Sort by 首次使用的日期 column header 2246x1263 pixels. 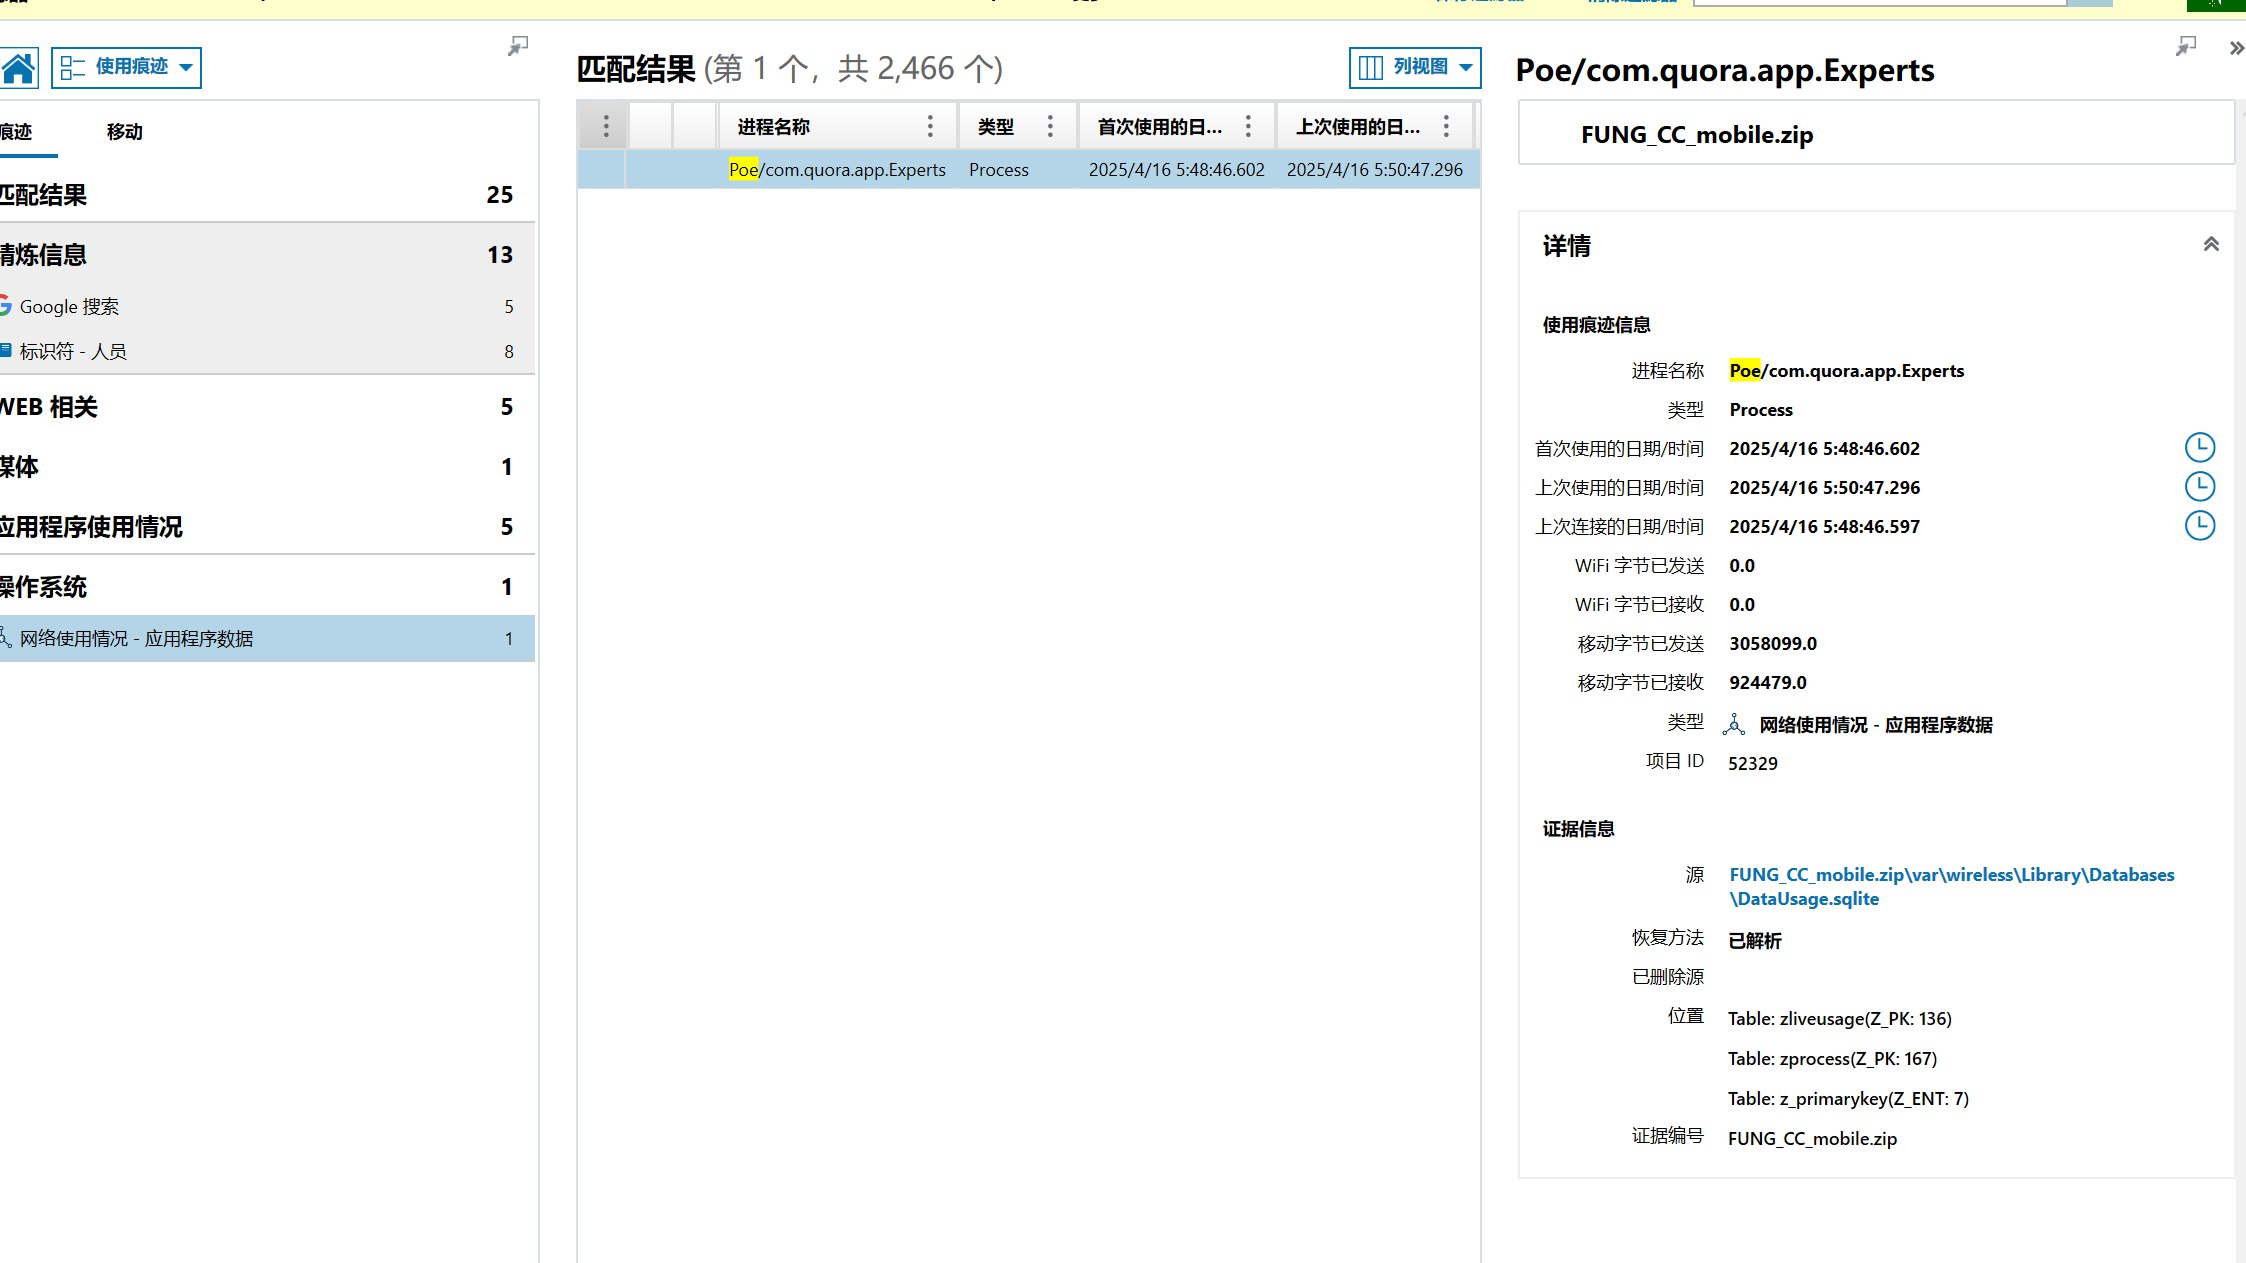pyautogui.click(x=1160, y=127)
